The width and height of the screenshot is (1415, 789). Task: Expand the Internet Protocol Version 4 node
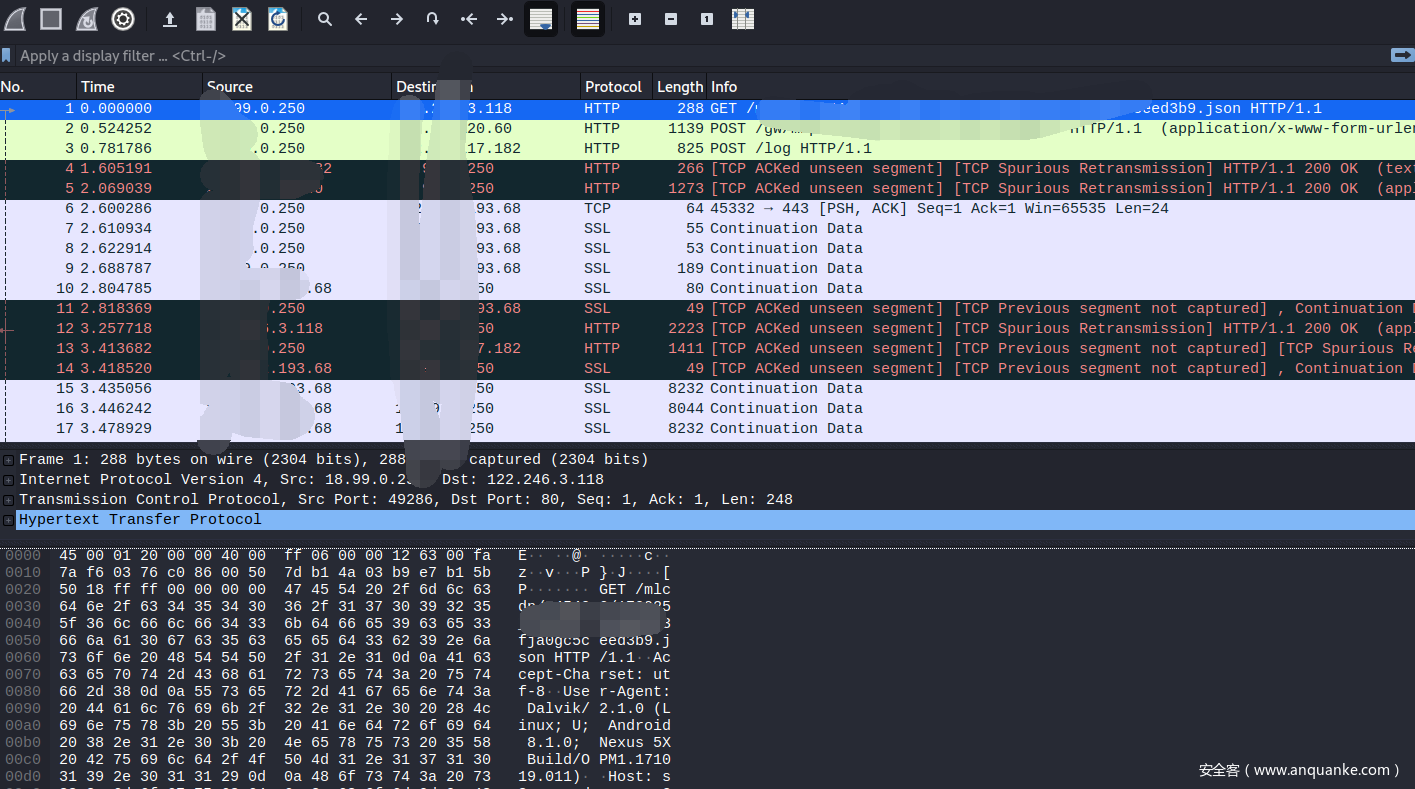[8, 480]
